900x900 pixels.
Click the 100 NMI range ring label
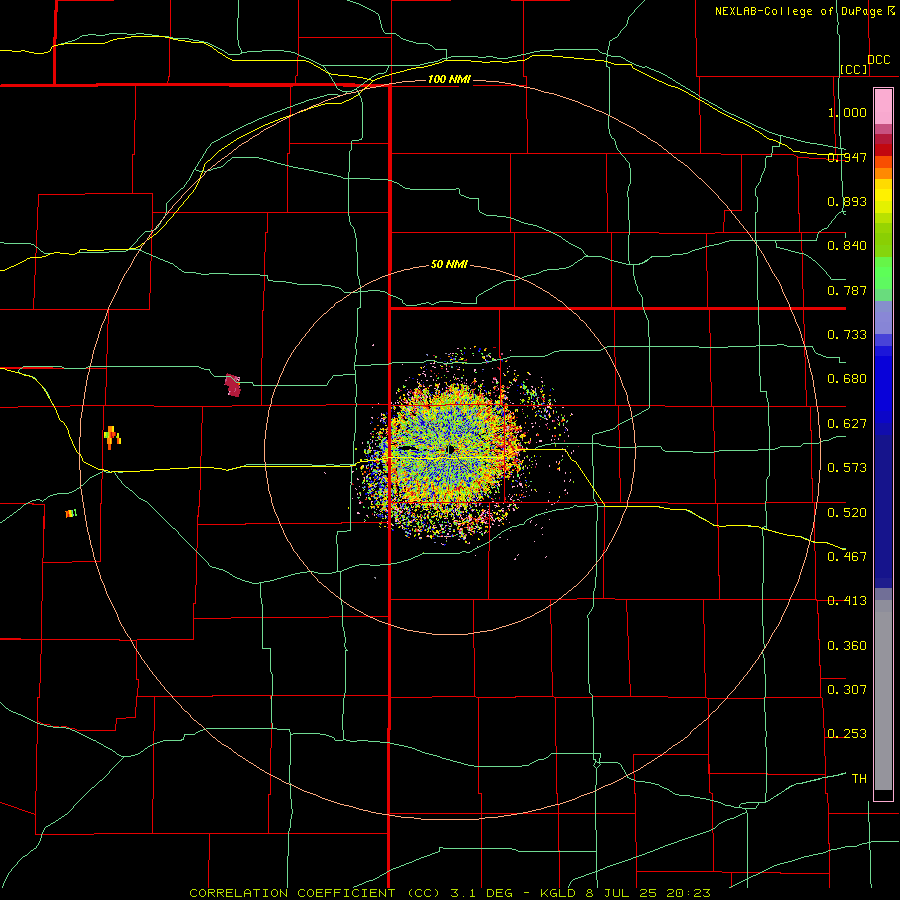coord(449,79)
